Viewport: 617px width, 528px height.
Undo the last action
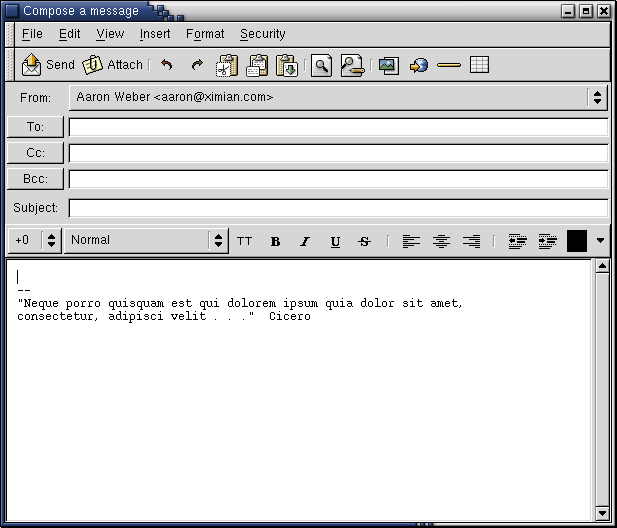click(x=167, y=65)
